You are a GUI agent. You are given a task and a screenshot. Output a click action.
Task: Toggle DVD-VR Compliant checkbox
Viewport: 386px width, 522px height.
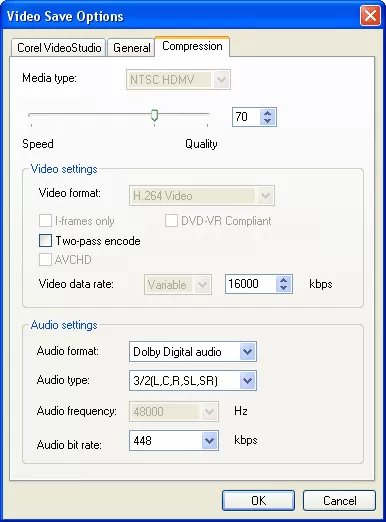click(171, 221)
